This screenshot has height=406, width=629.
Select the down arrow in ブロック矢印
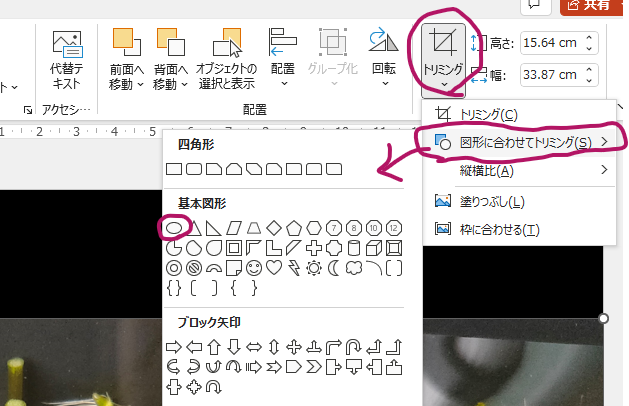coord(234,347)
